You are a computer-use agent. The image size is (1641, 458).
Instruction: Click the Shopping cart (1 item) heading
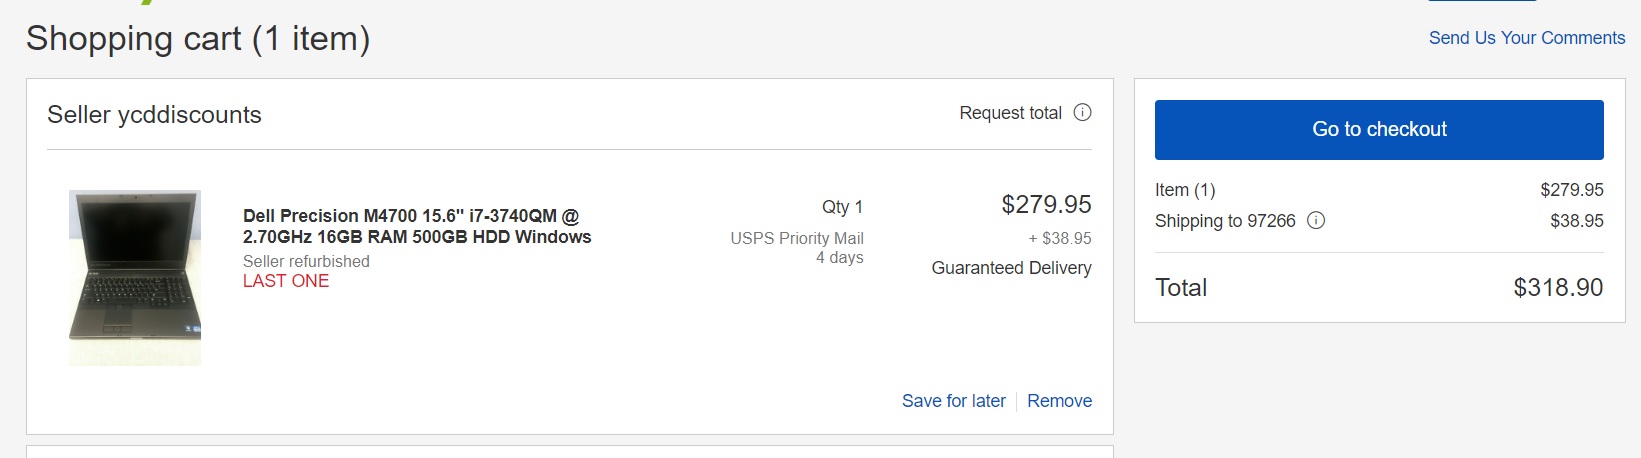click(198, 39)
